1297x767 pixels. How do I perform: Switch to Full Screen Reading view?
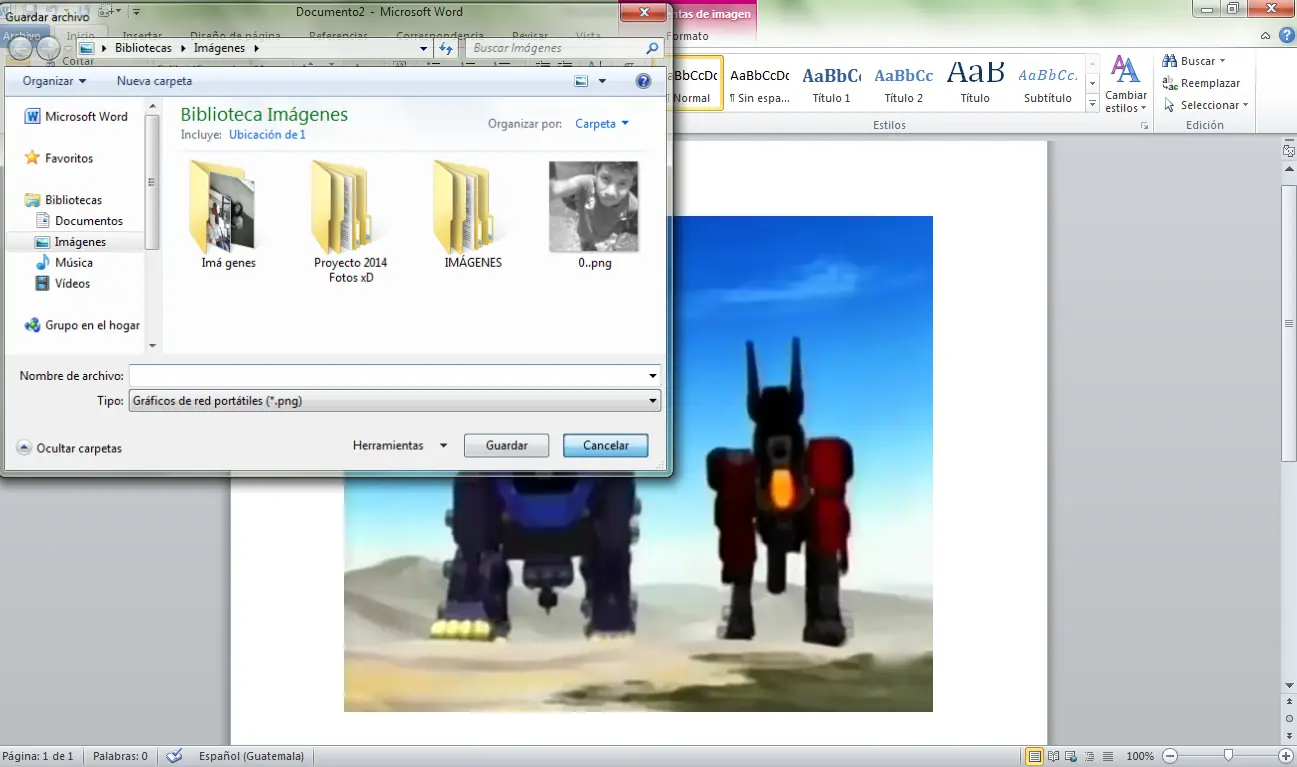(x=1053, y=756)
